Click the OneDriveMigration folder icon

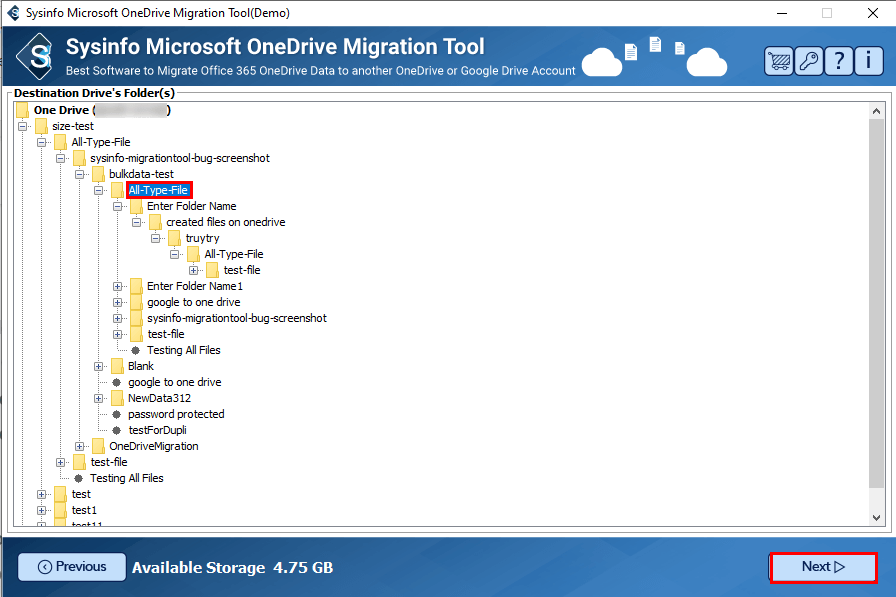pyautogui.click(x=99, y=446)
